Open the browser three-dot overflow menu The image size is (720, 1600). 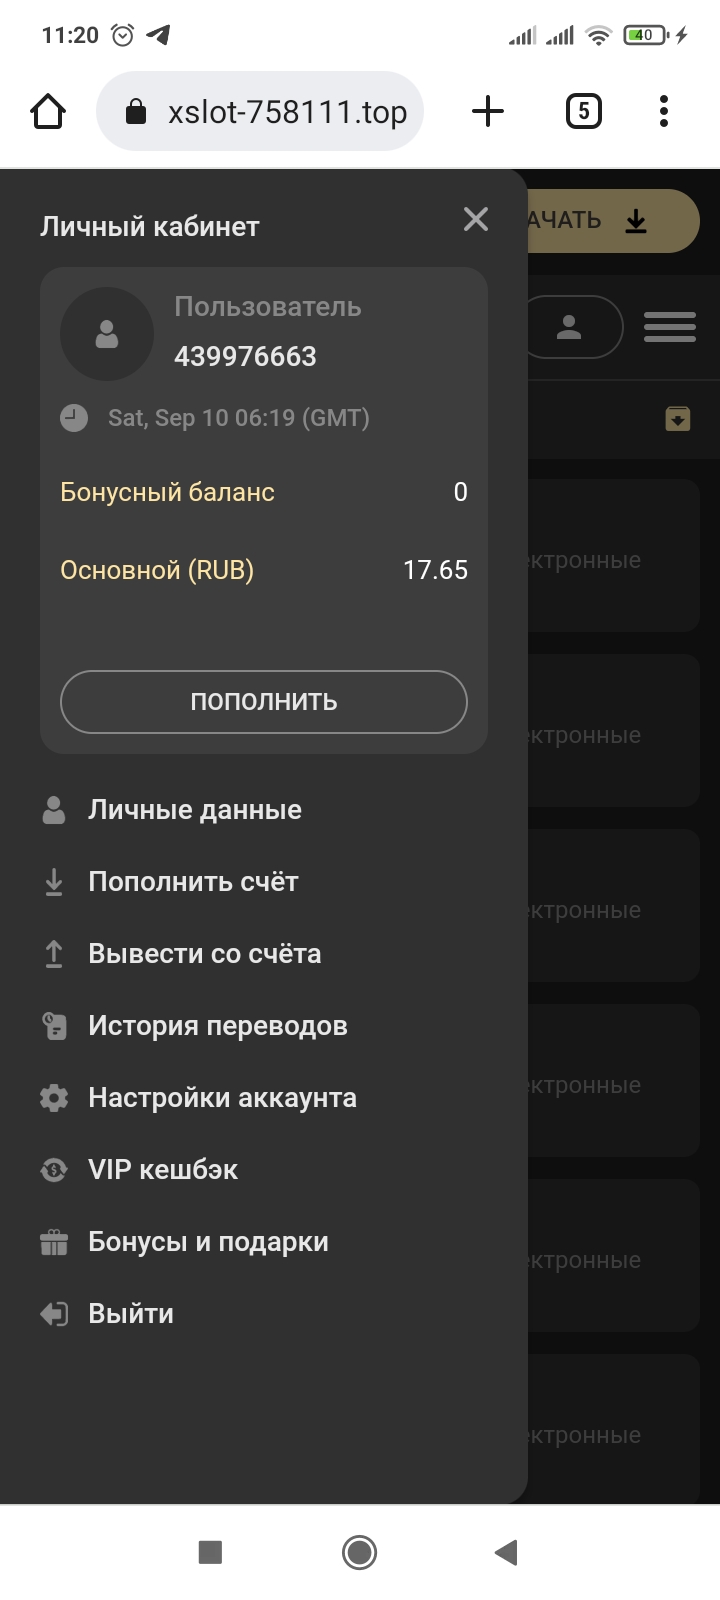coord(664,111)
